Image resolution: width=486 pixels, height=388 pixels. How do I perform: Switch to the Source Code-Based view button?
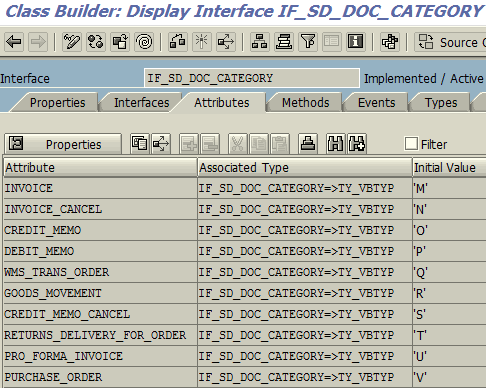point(450,42)
